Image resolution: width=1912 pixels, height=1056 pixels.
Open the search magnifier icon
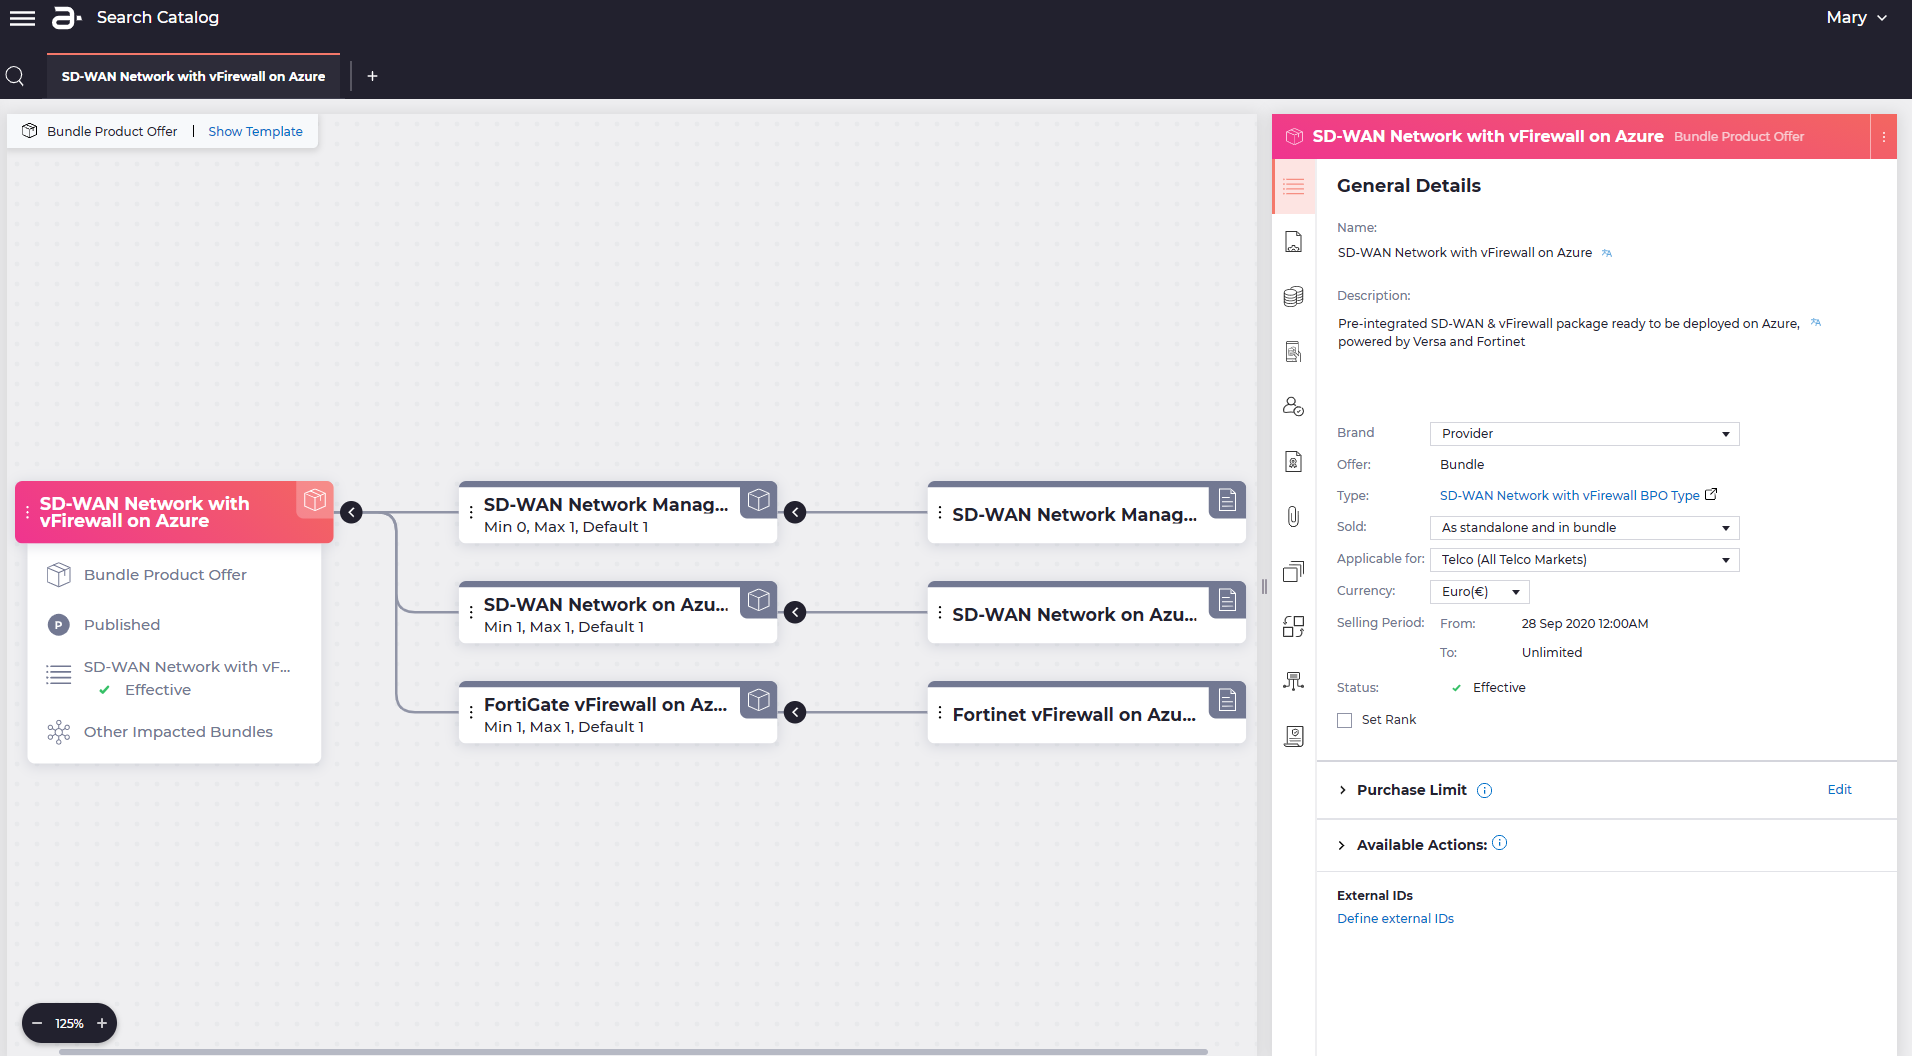pyautogui.click(x=15, y=76)
